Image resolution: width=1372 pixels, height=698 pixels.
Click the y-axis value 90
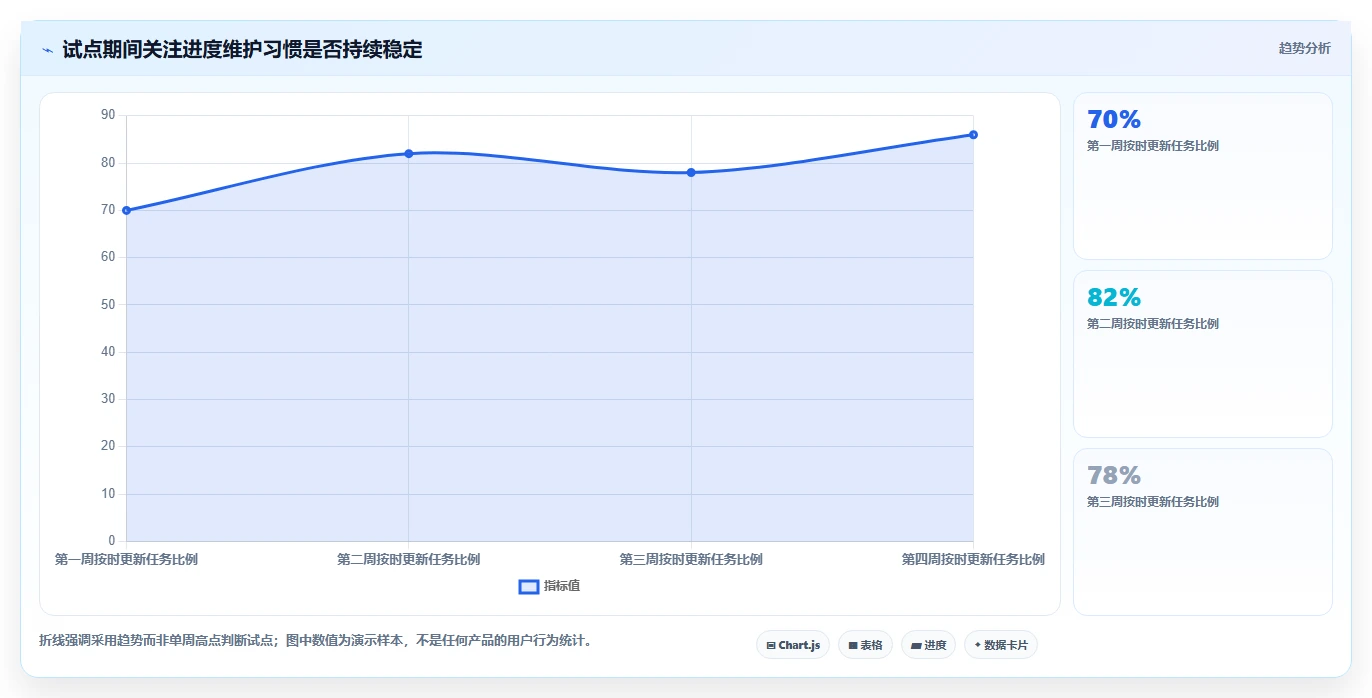[108, 115]
